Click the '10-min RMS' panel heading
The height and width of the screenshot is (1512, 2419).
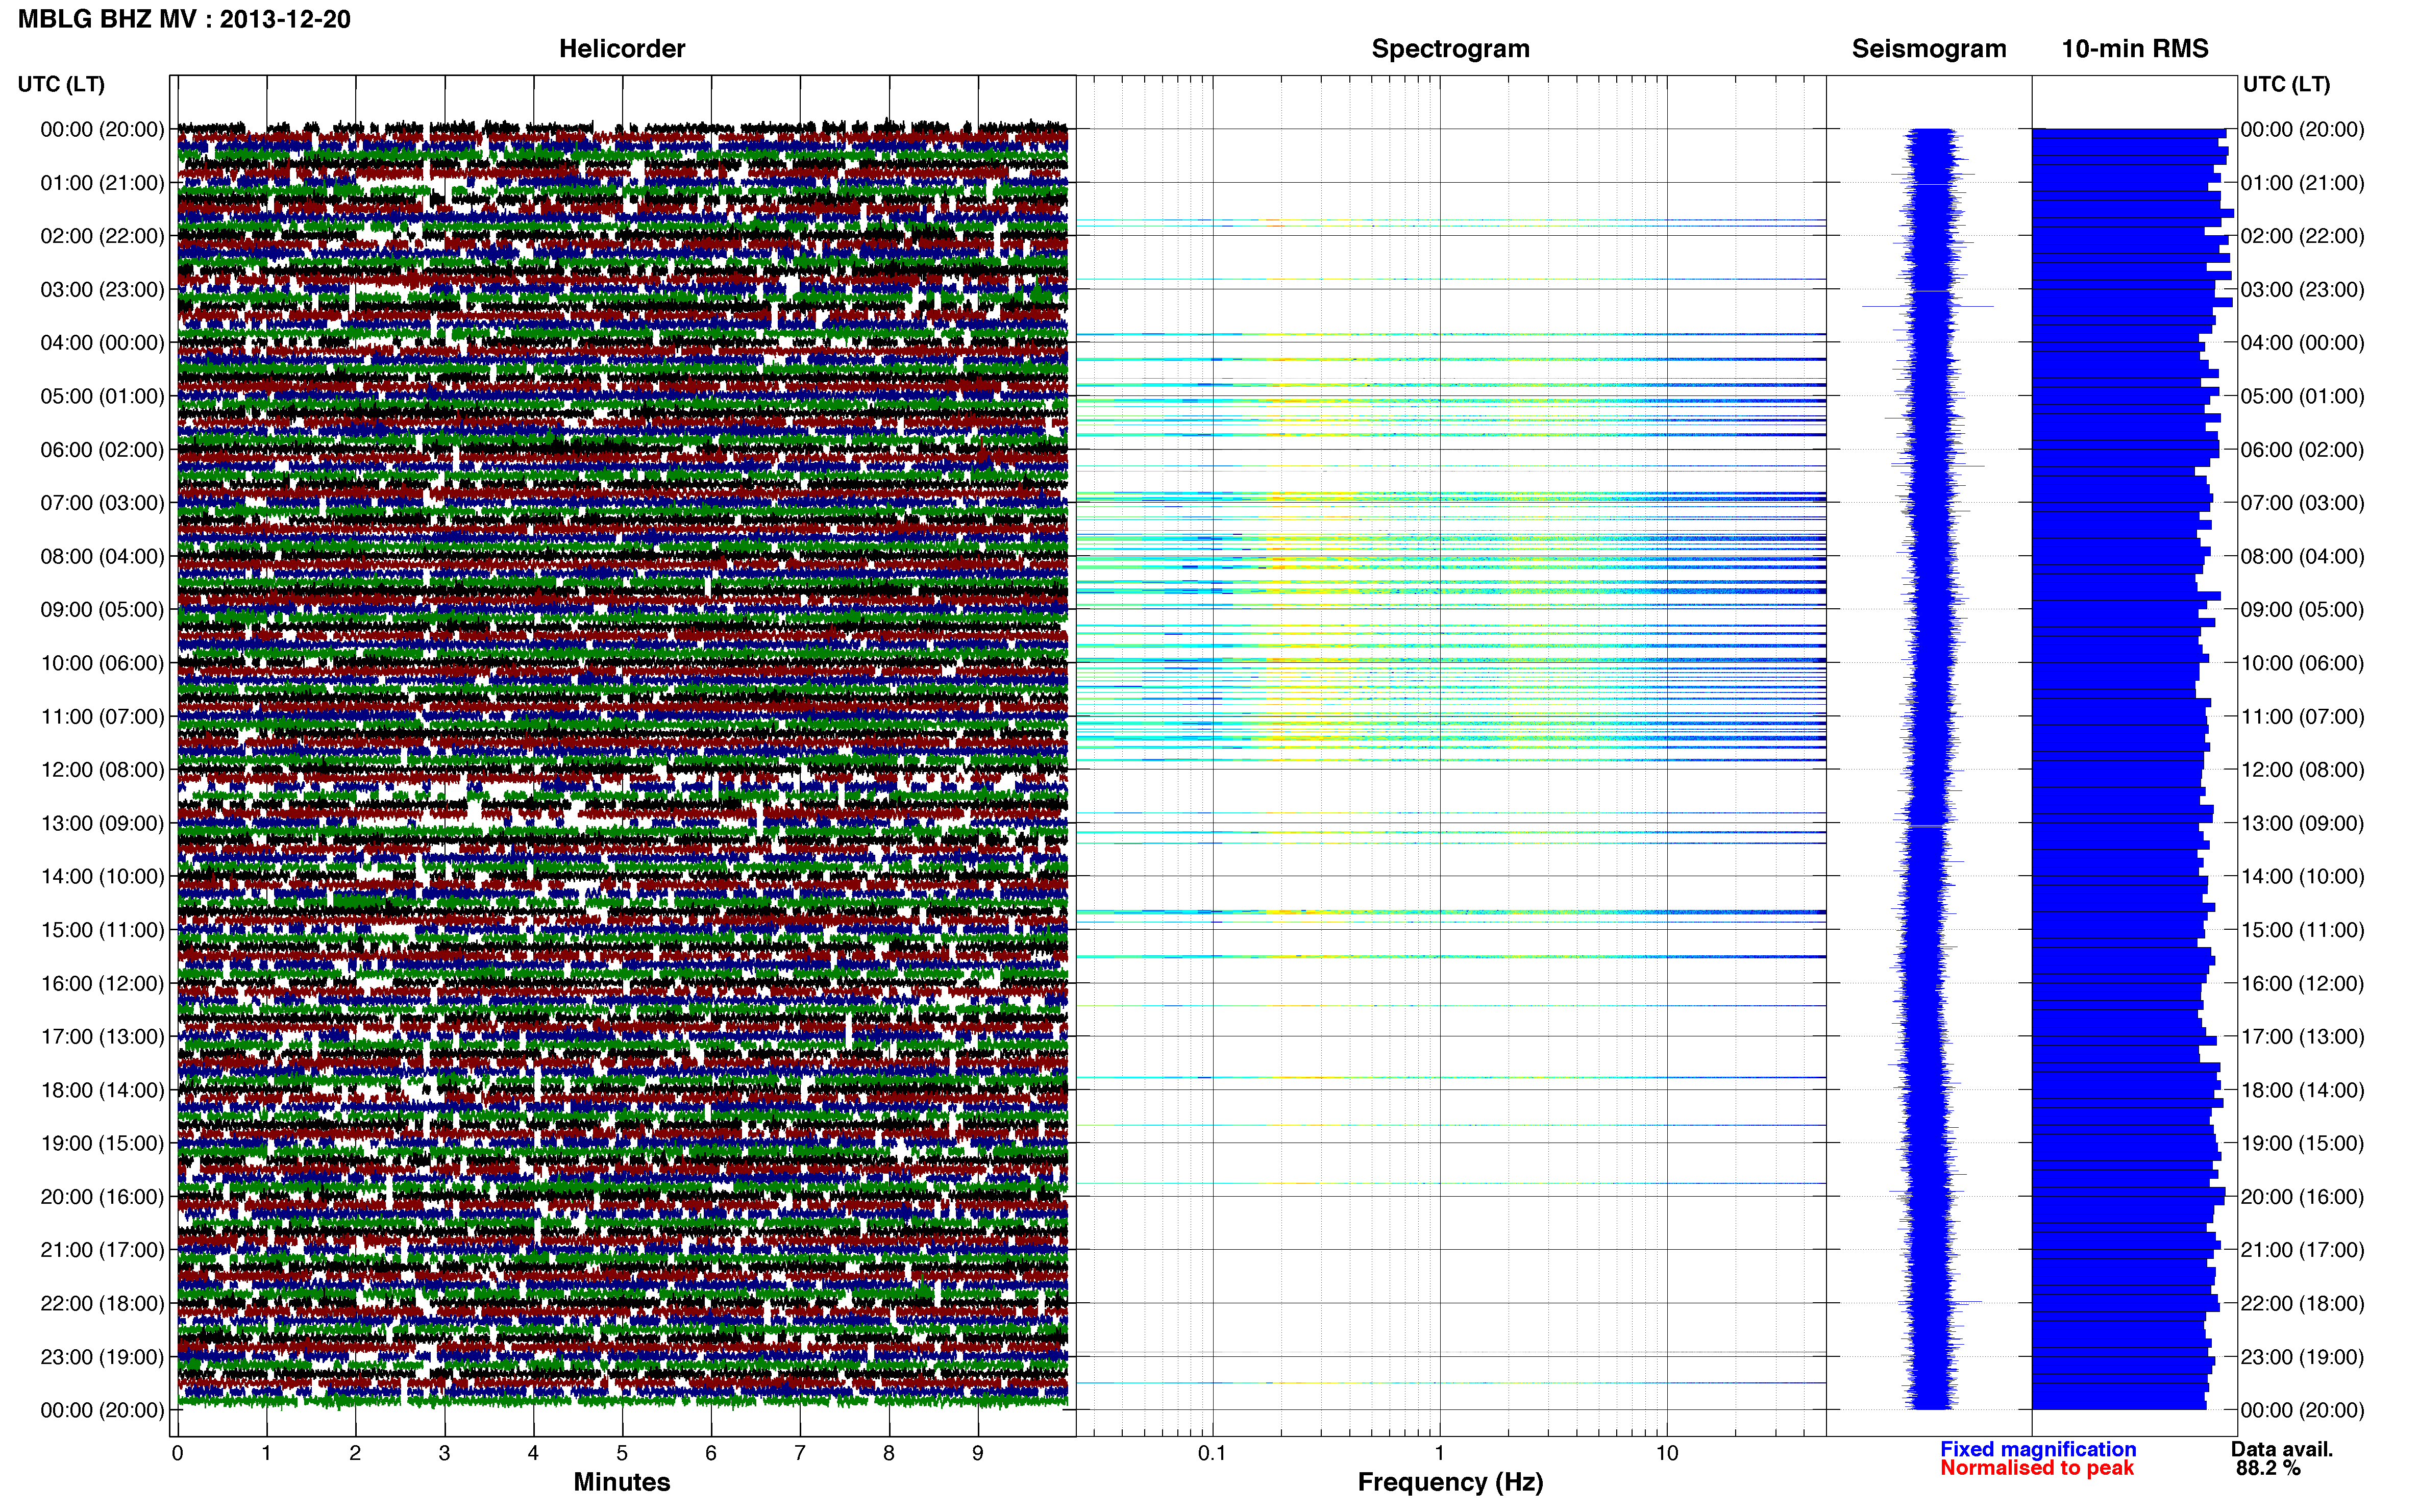click(x=2135, y=48)
